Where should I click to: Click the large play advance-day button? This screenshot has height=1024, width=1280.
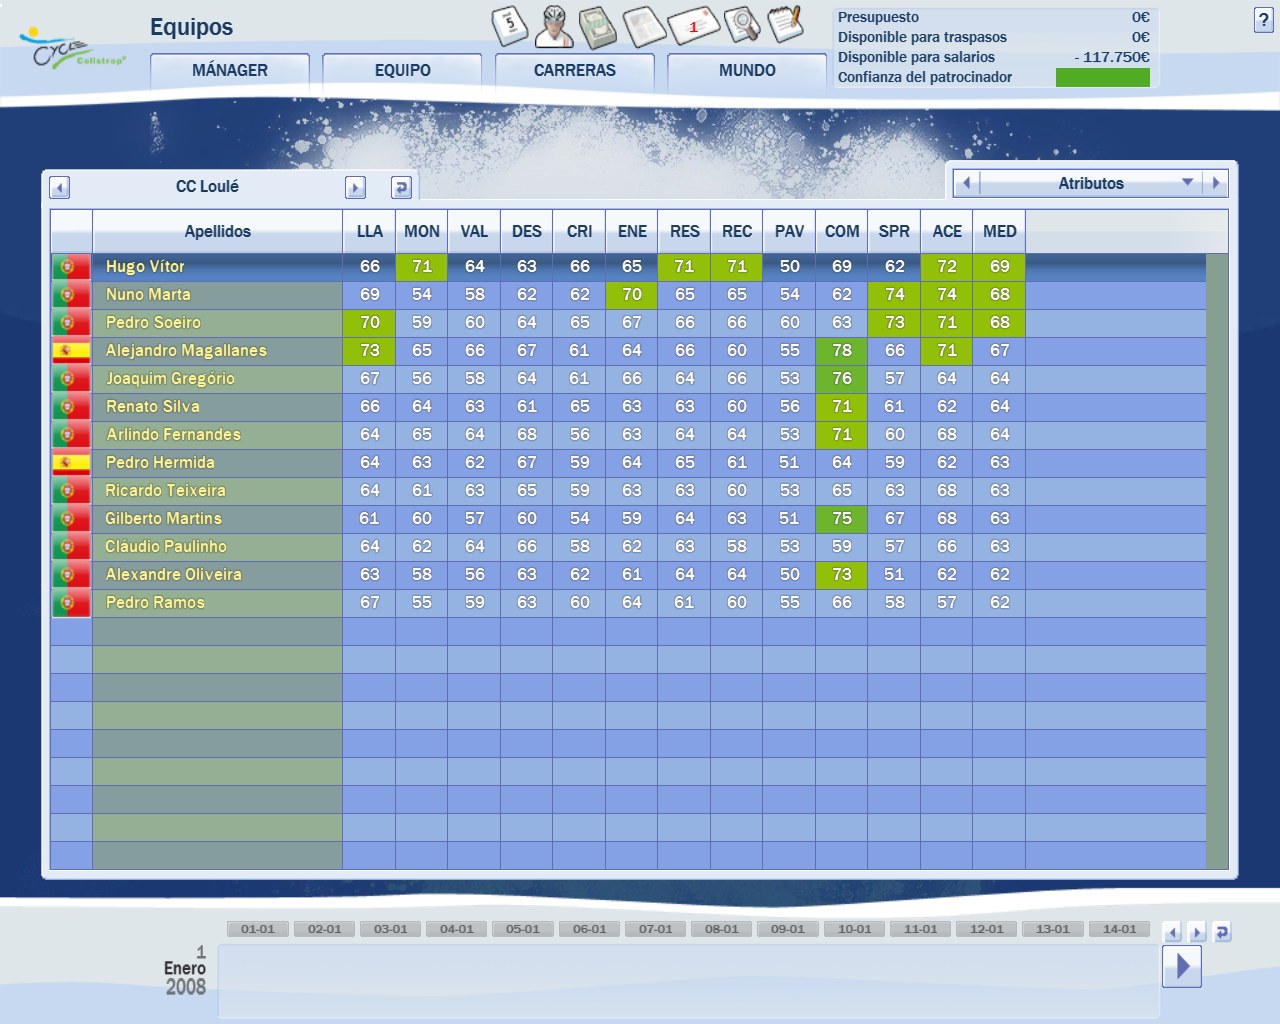[x=1182, y=966]
